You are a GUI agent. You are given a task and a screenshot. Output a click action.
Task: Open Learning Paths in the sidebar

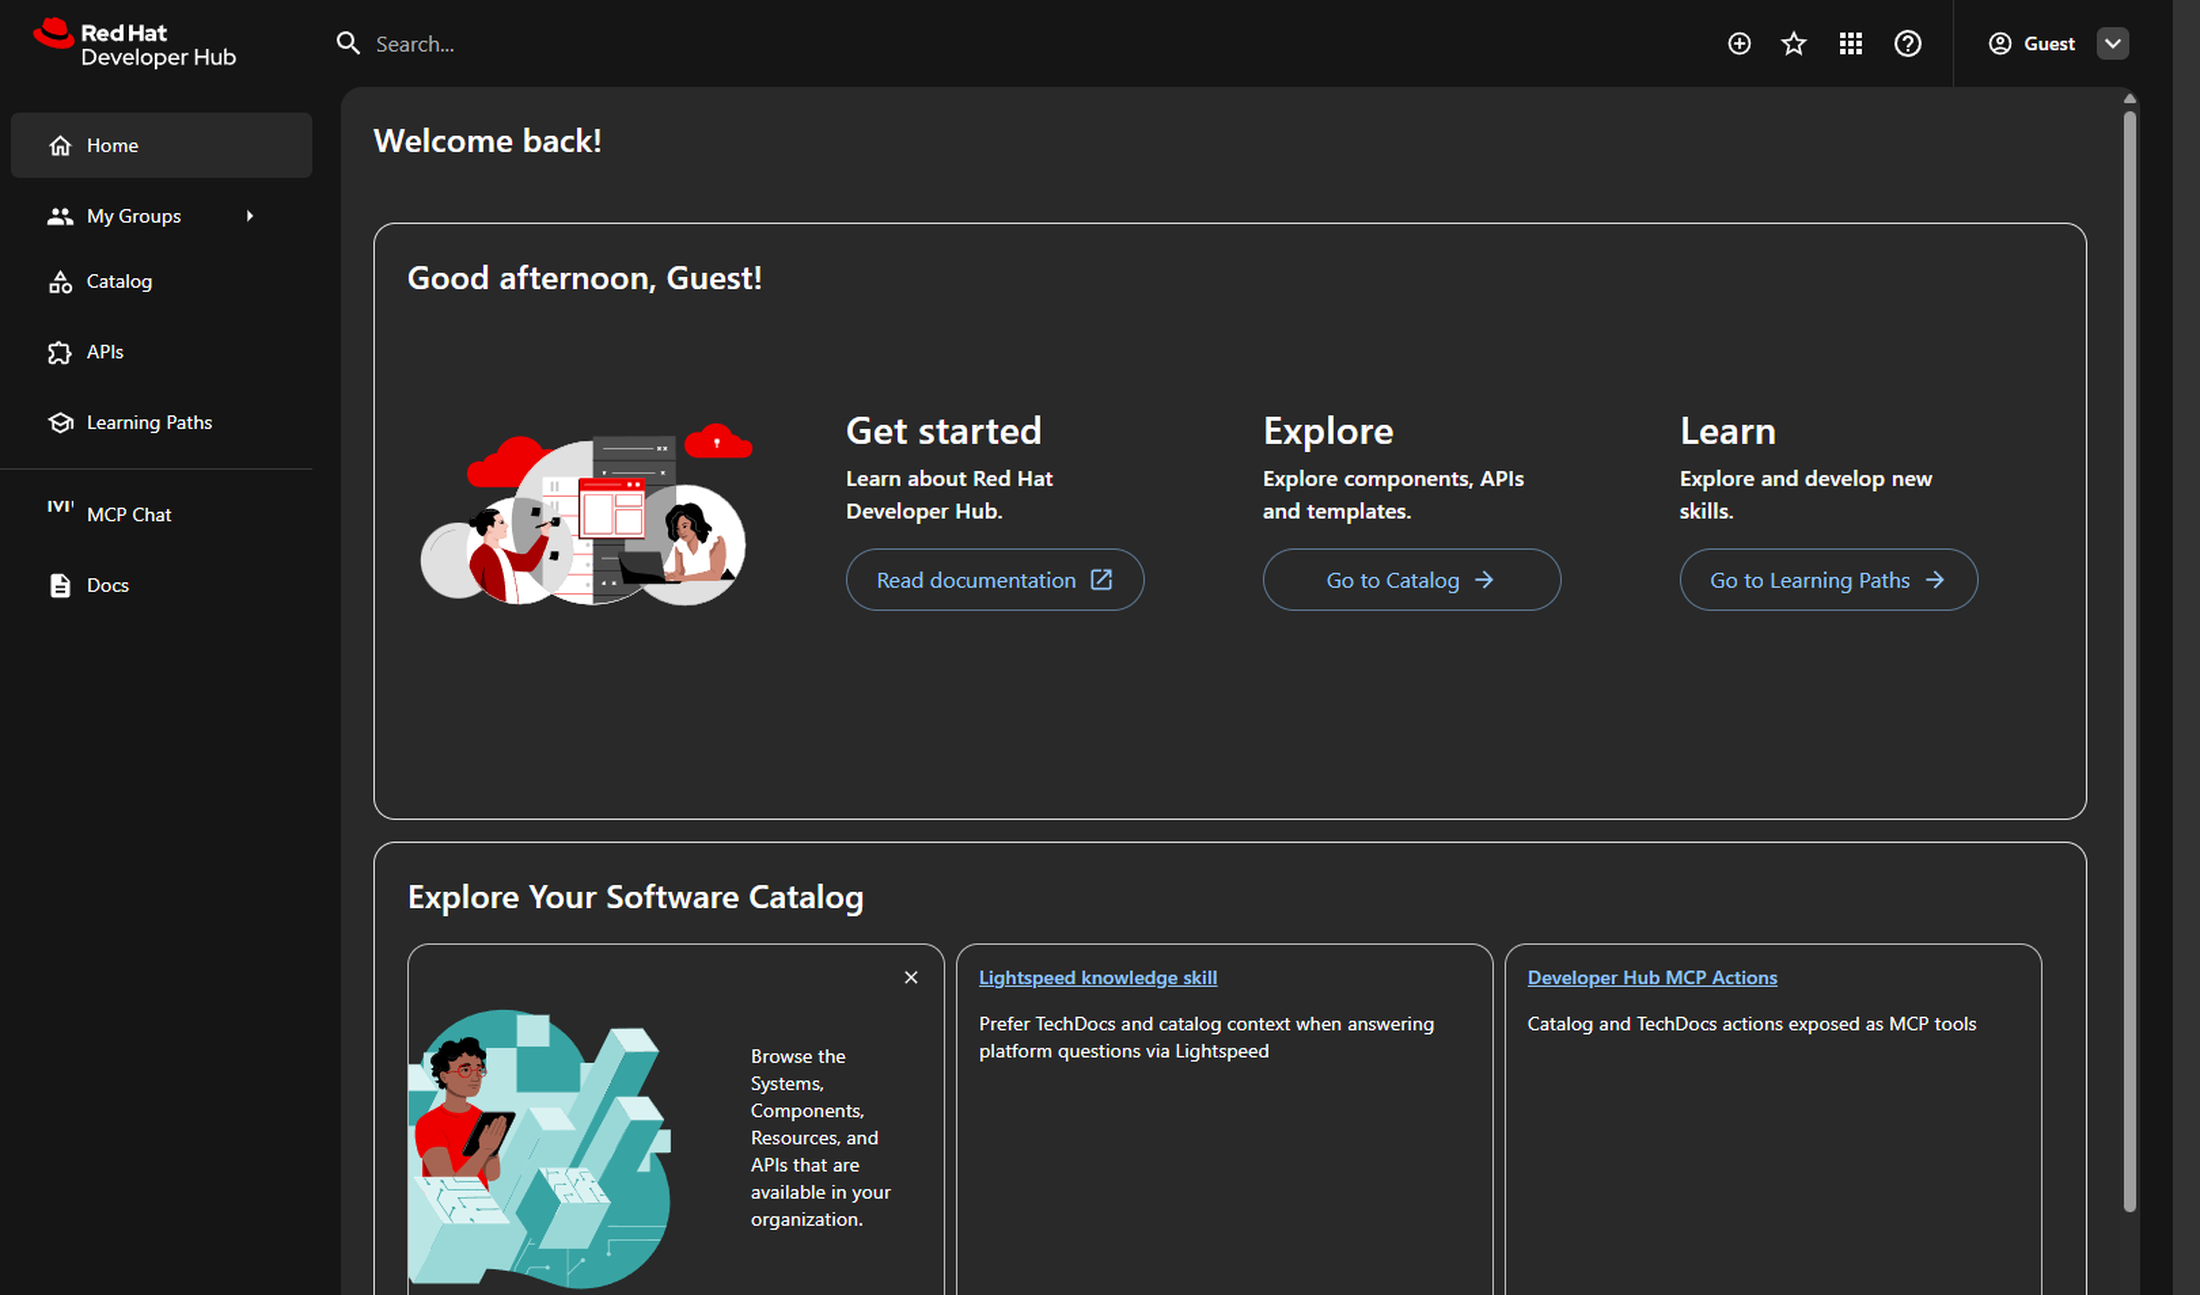pyautogui.click(x=162, y=422)
